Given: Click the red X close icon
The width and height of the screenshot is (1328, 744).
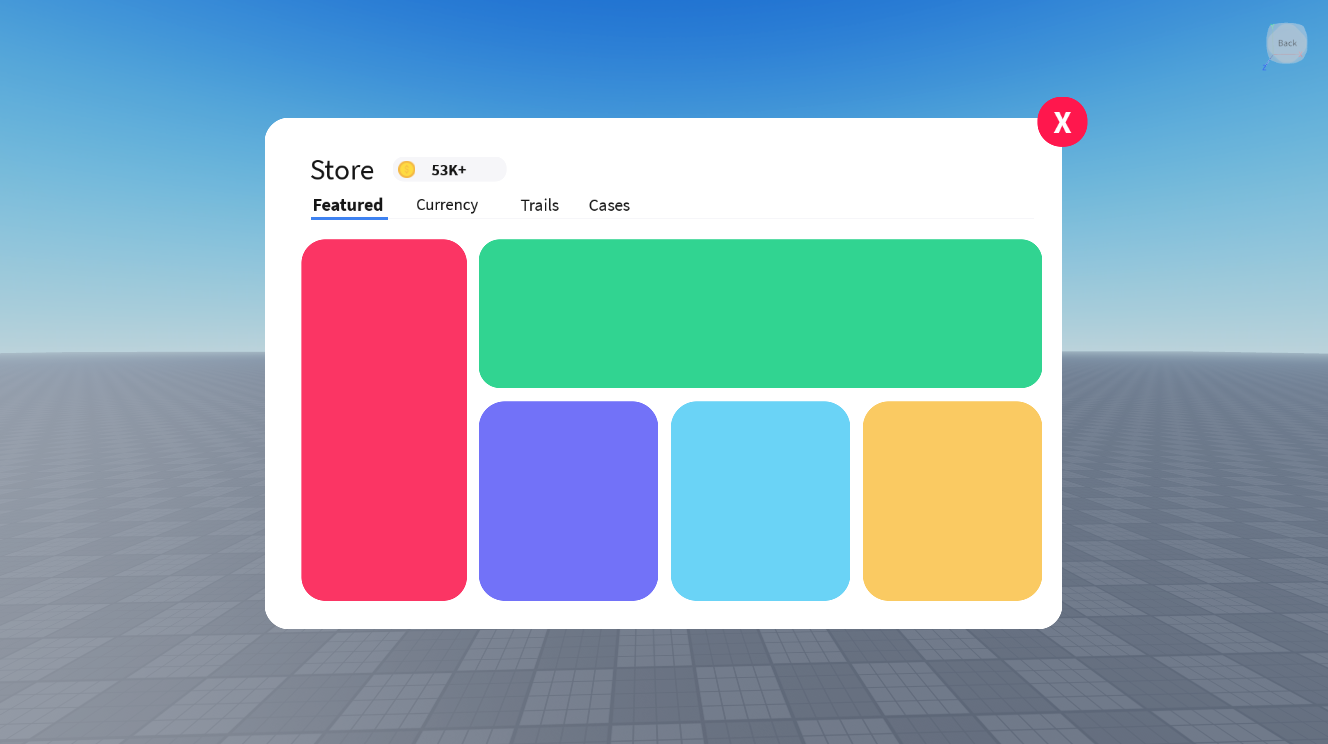Looking at the screenshot, I should 1062,121.
